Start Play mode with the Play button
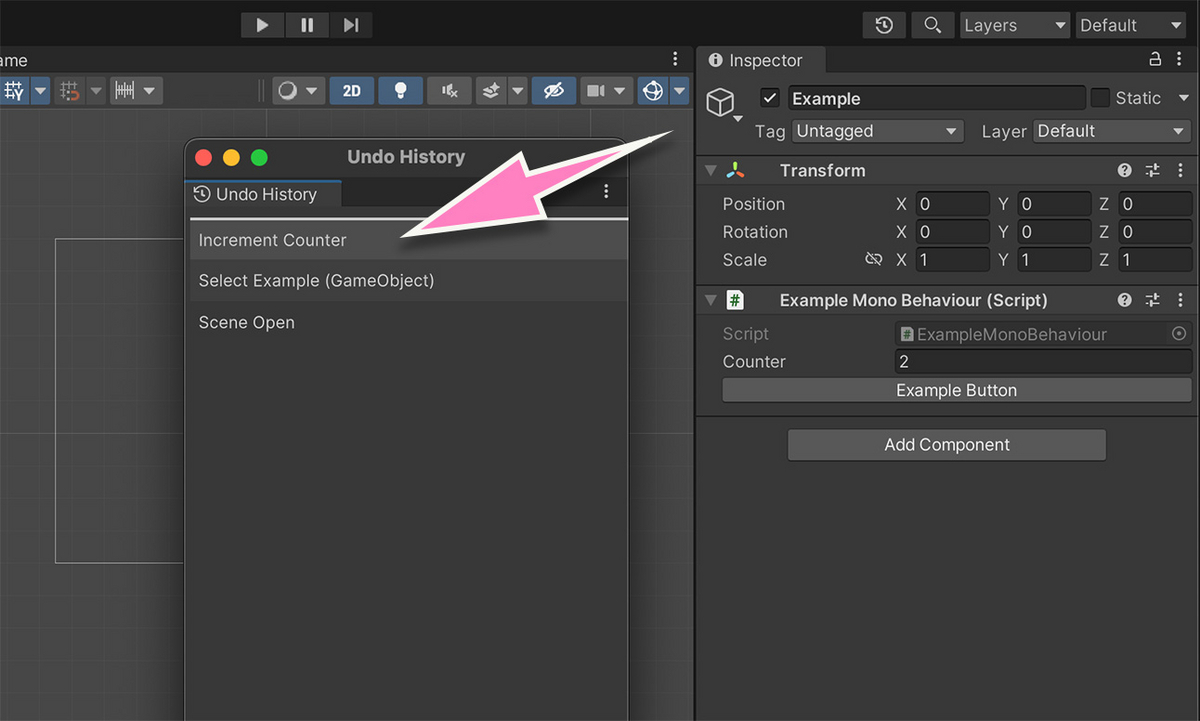1200x721 pixels. [x=262, y=25]
